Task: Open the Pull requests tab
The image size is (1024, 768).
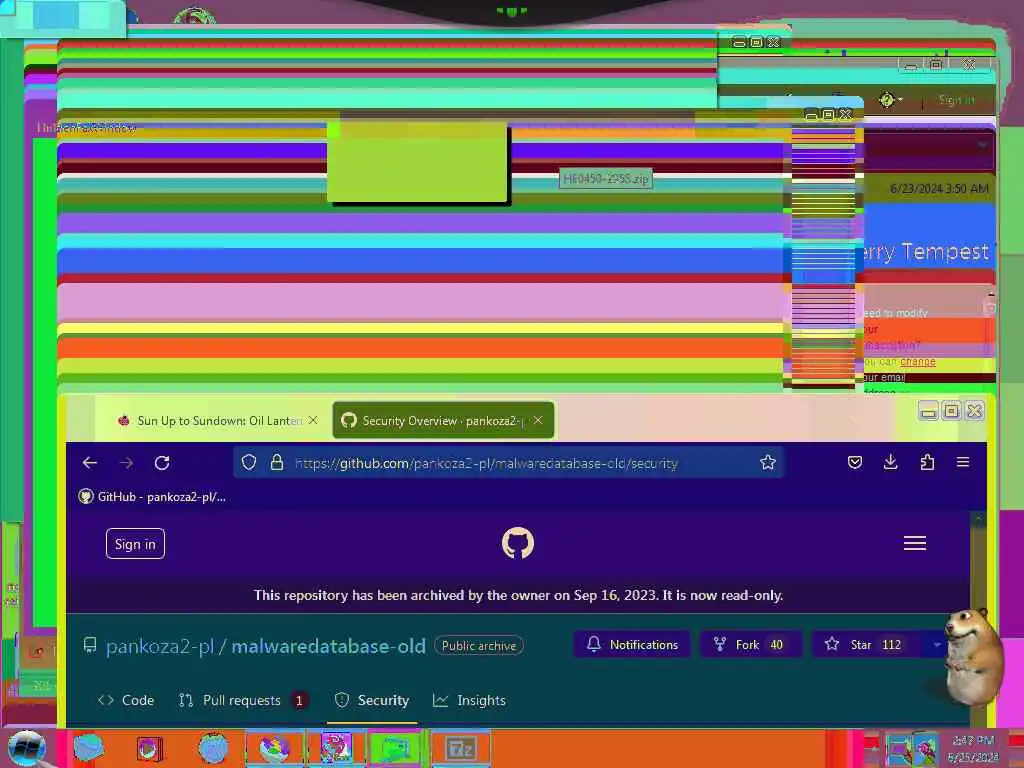Action: [243, 700]
